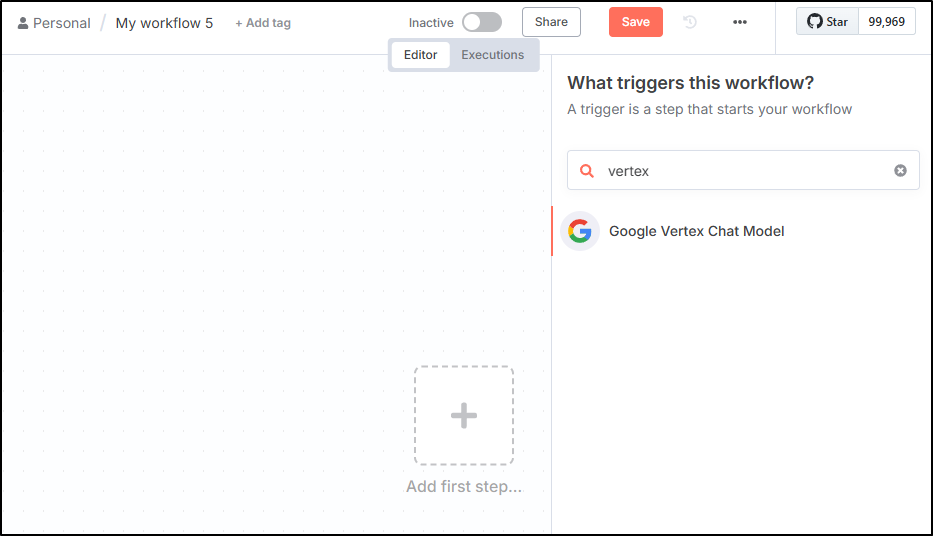Clear the vertex search text
Screen dimensions: 933x536
tap(900, 171)
